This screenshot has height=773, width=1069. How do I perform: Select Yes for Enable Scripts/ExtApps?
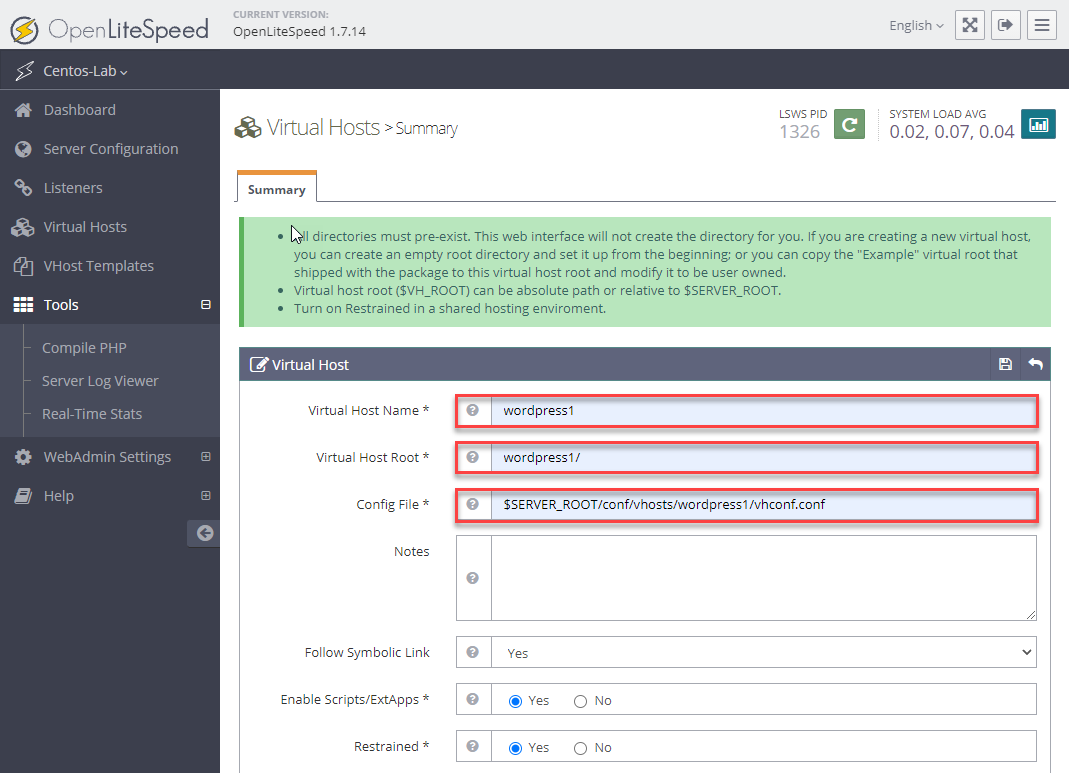tap(515, 701)
